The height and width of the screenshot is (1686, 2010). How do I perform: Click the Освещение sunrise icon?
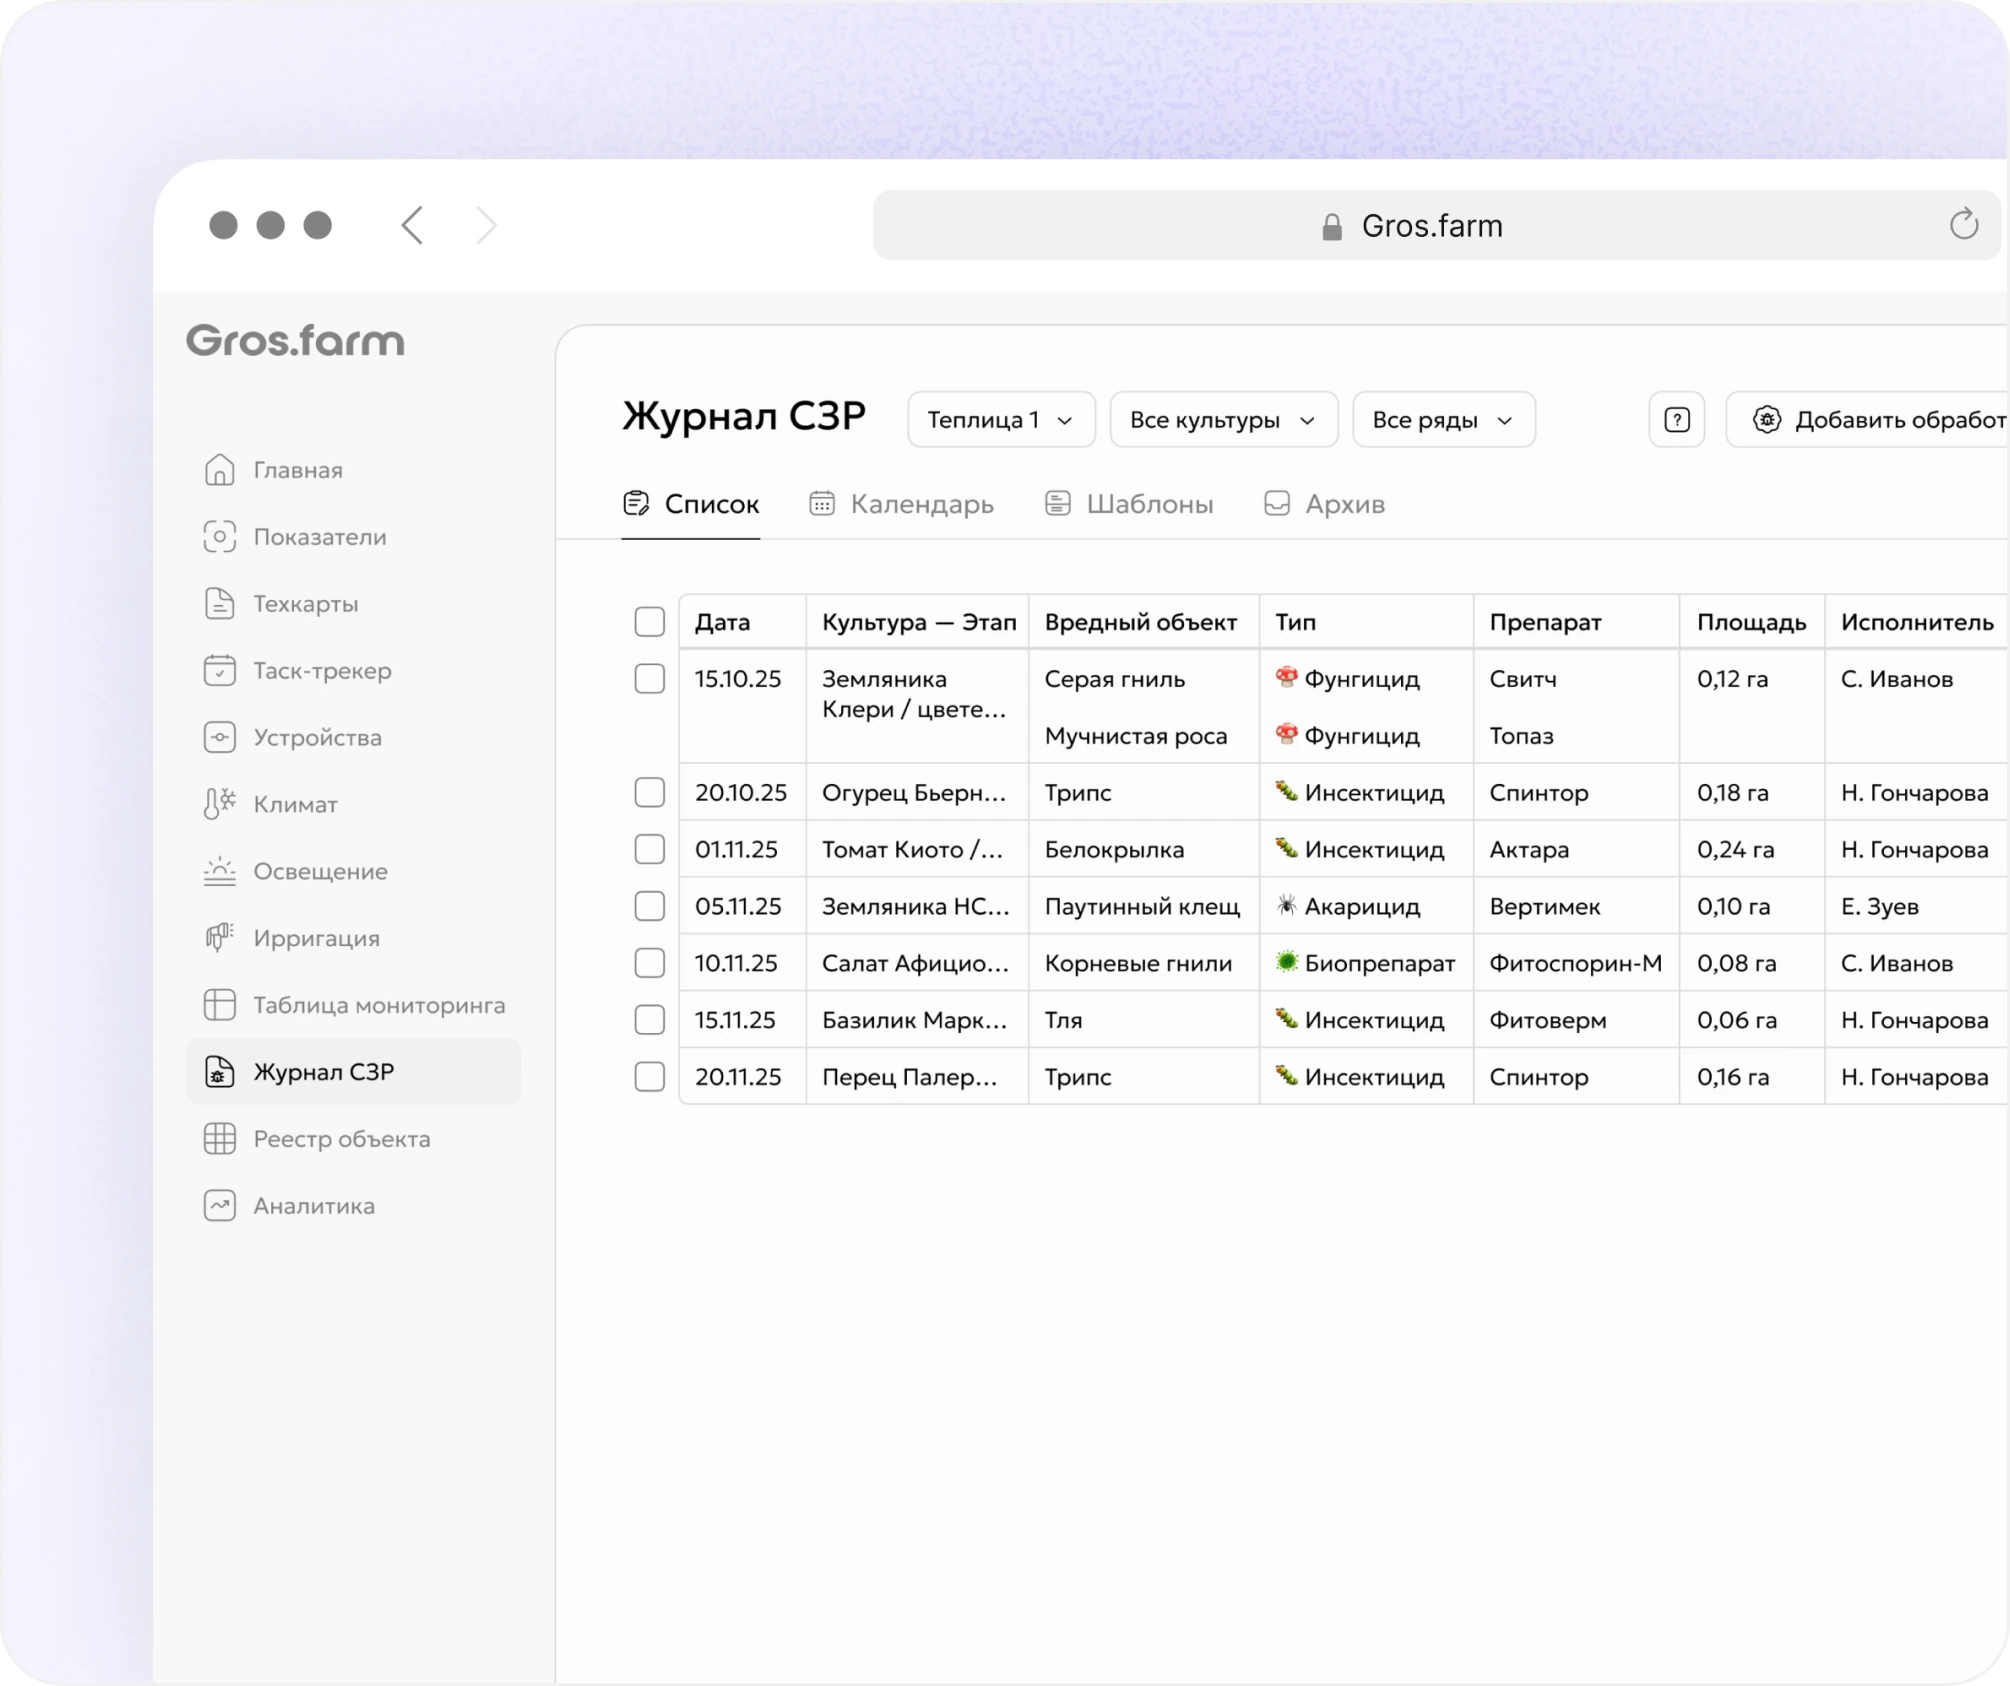(219, 871)
